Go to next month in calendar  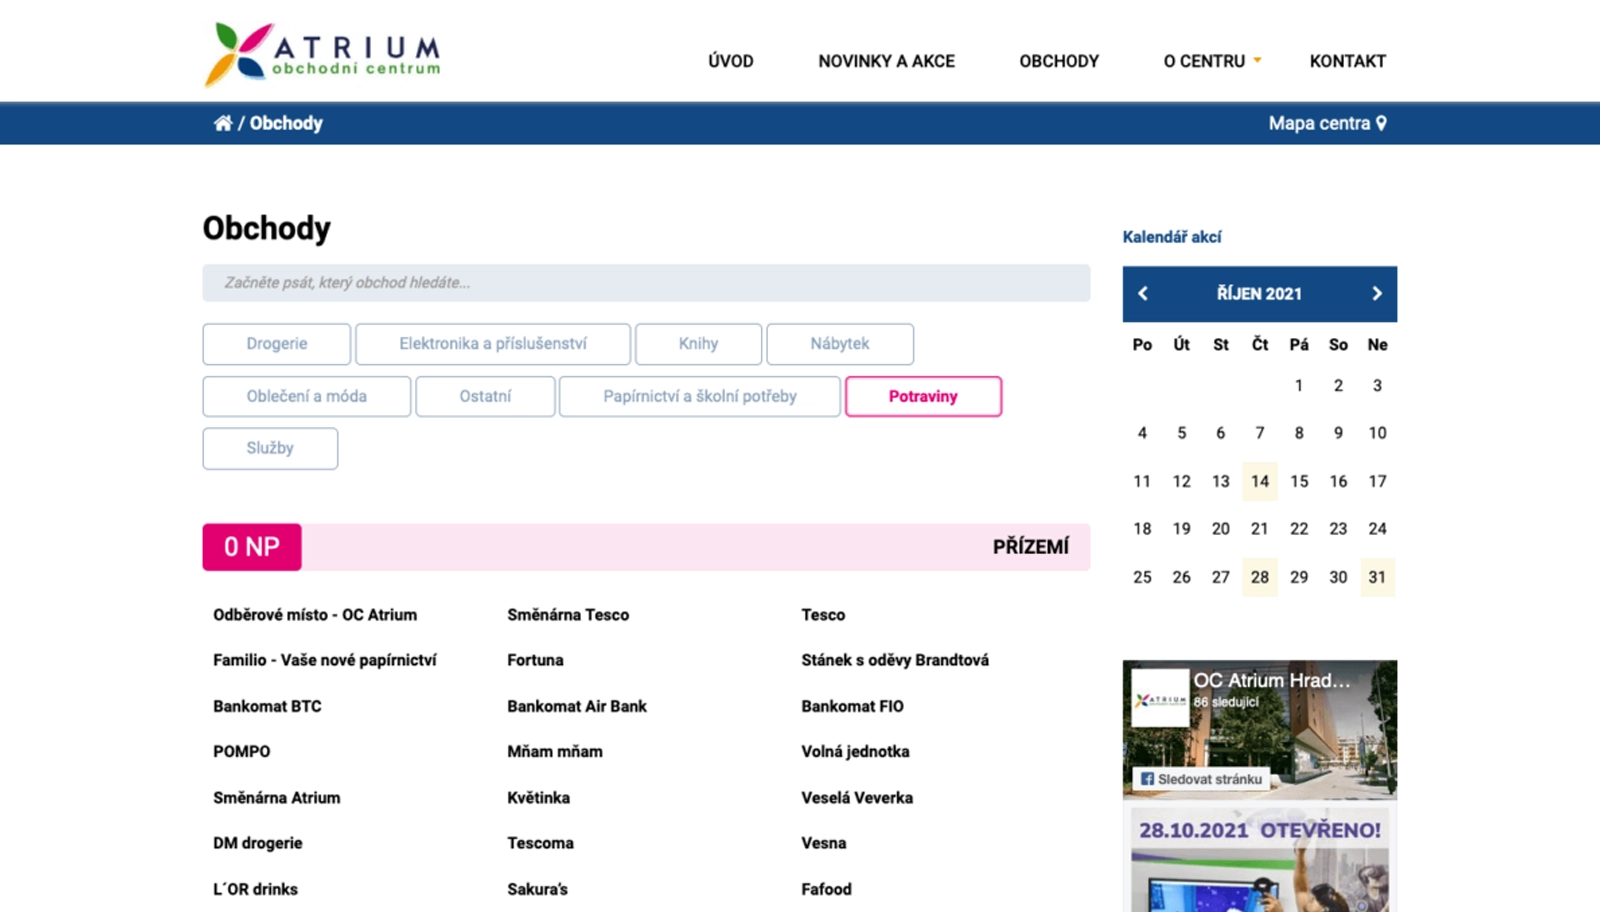tap(1377, 294)
